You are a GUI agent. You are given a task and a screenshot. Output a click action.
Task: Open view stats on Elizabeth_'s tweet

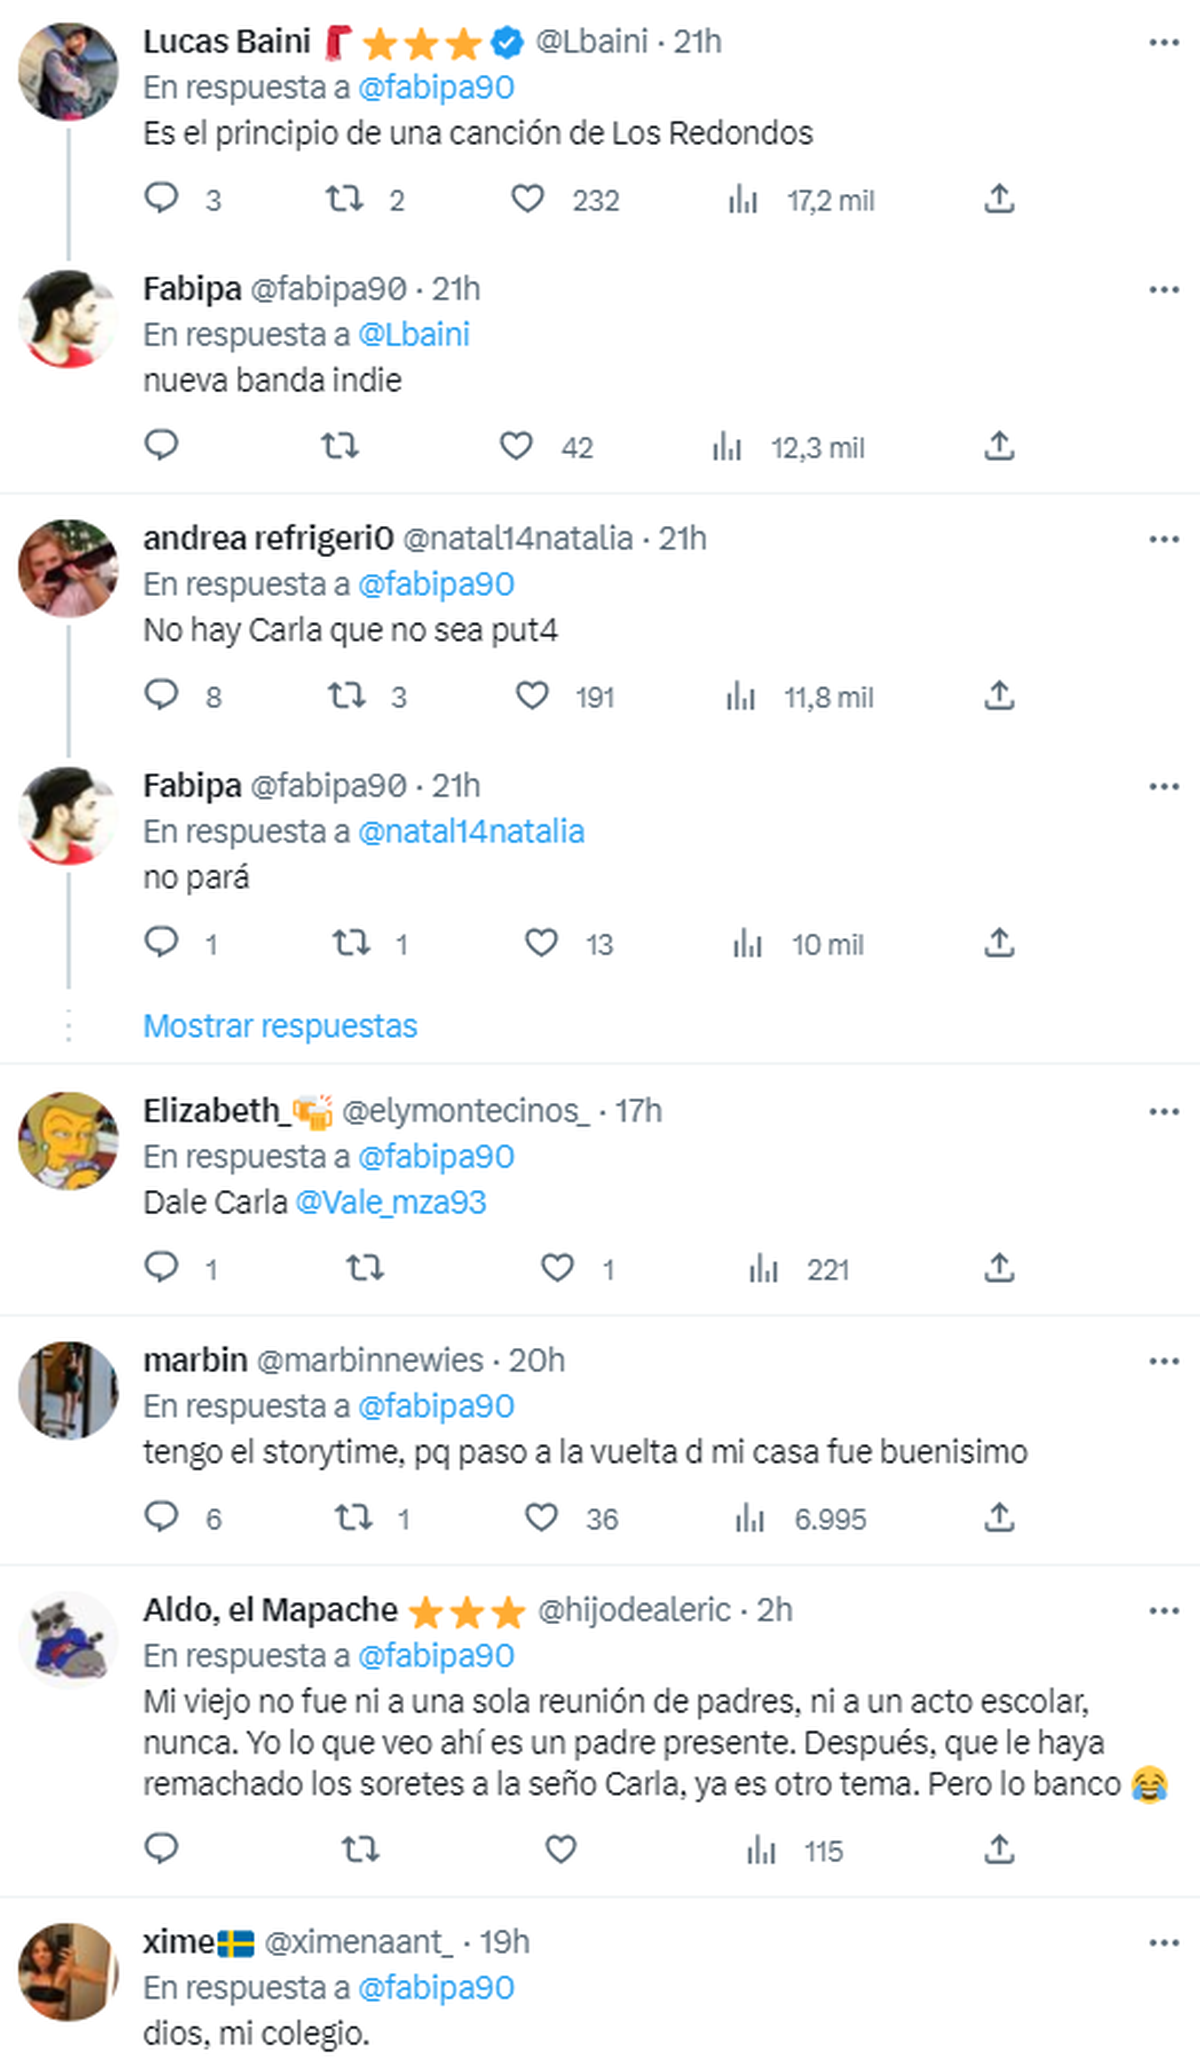(764, 1269)
